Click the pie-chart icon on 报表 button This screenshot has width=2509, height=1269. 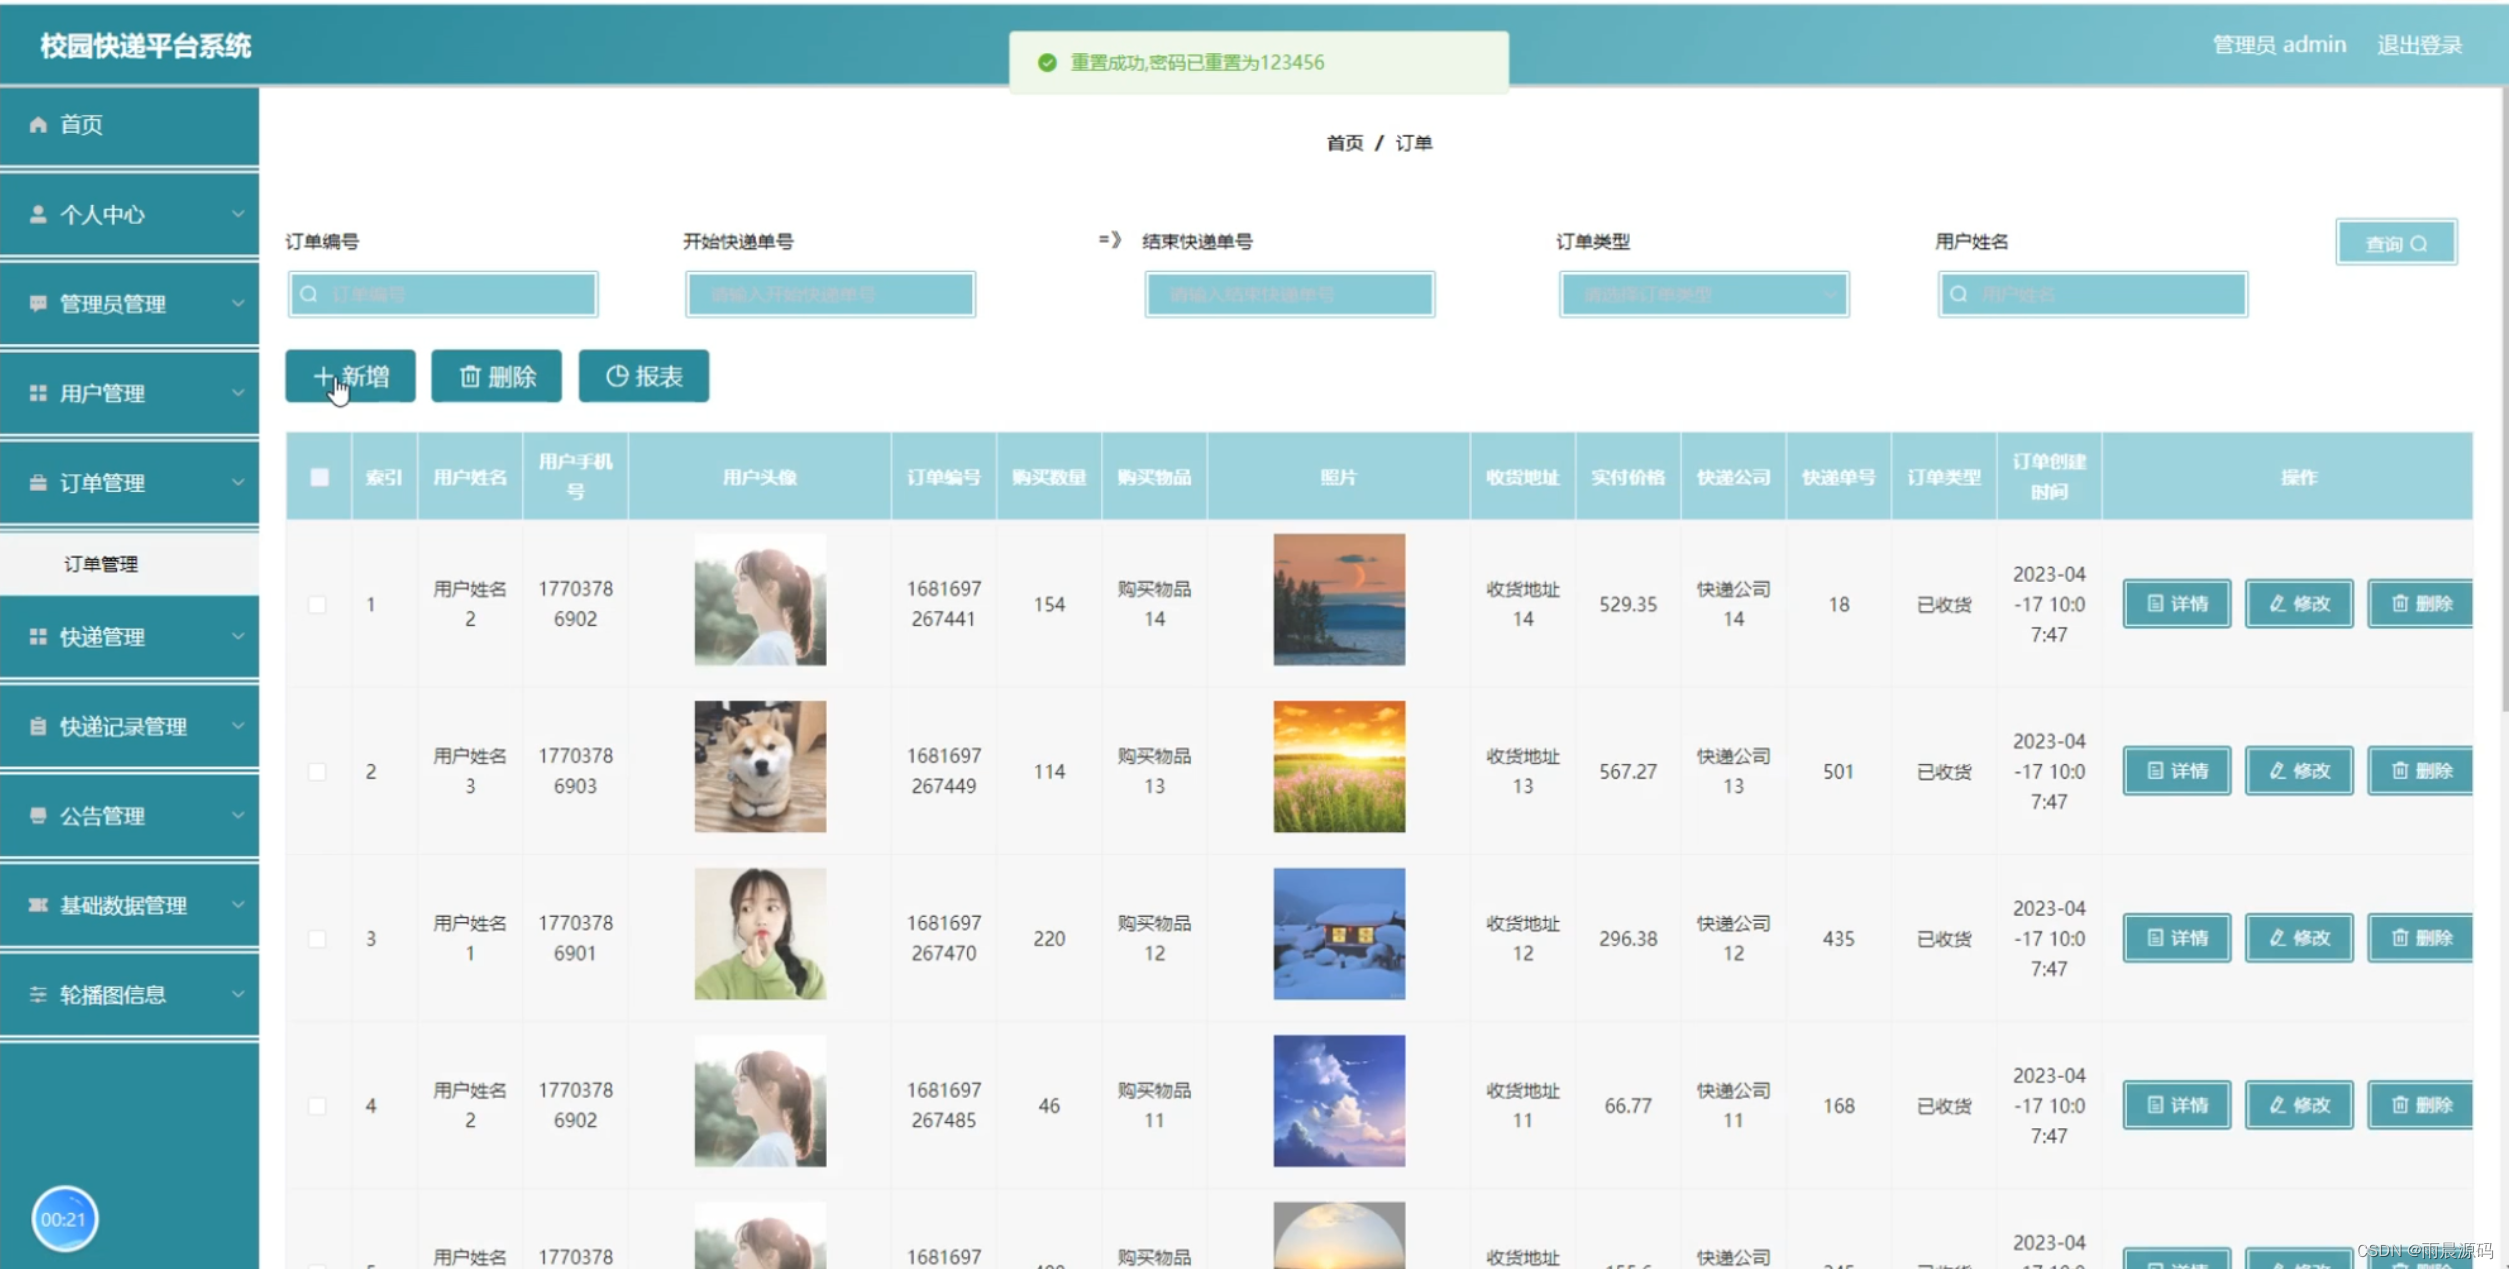click(x=617, y=376)
